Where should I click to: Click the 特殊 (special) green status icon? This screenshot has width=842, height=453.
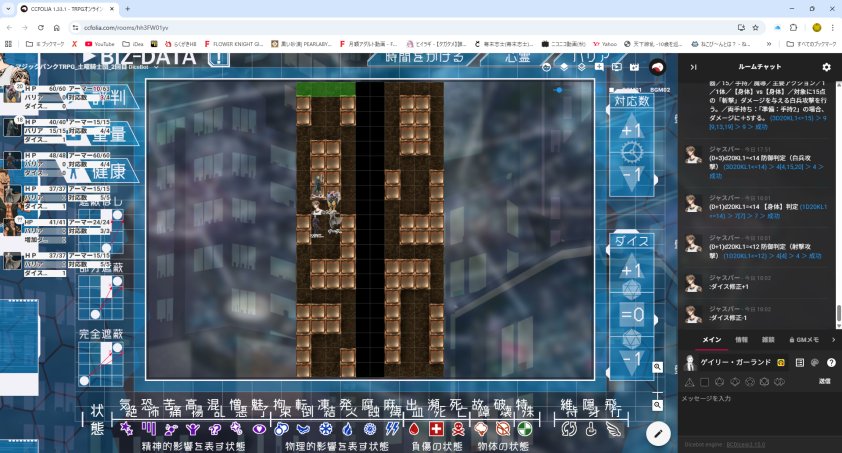click(525, 429)
